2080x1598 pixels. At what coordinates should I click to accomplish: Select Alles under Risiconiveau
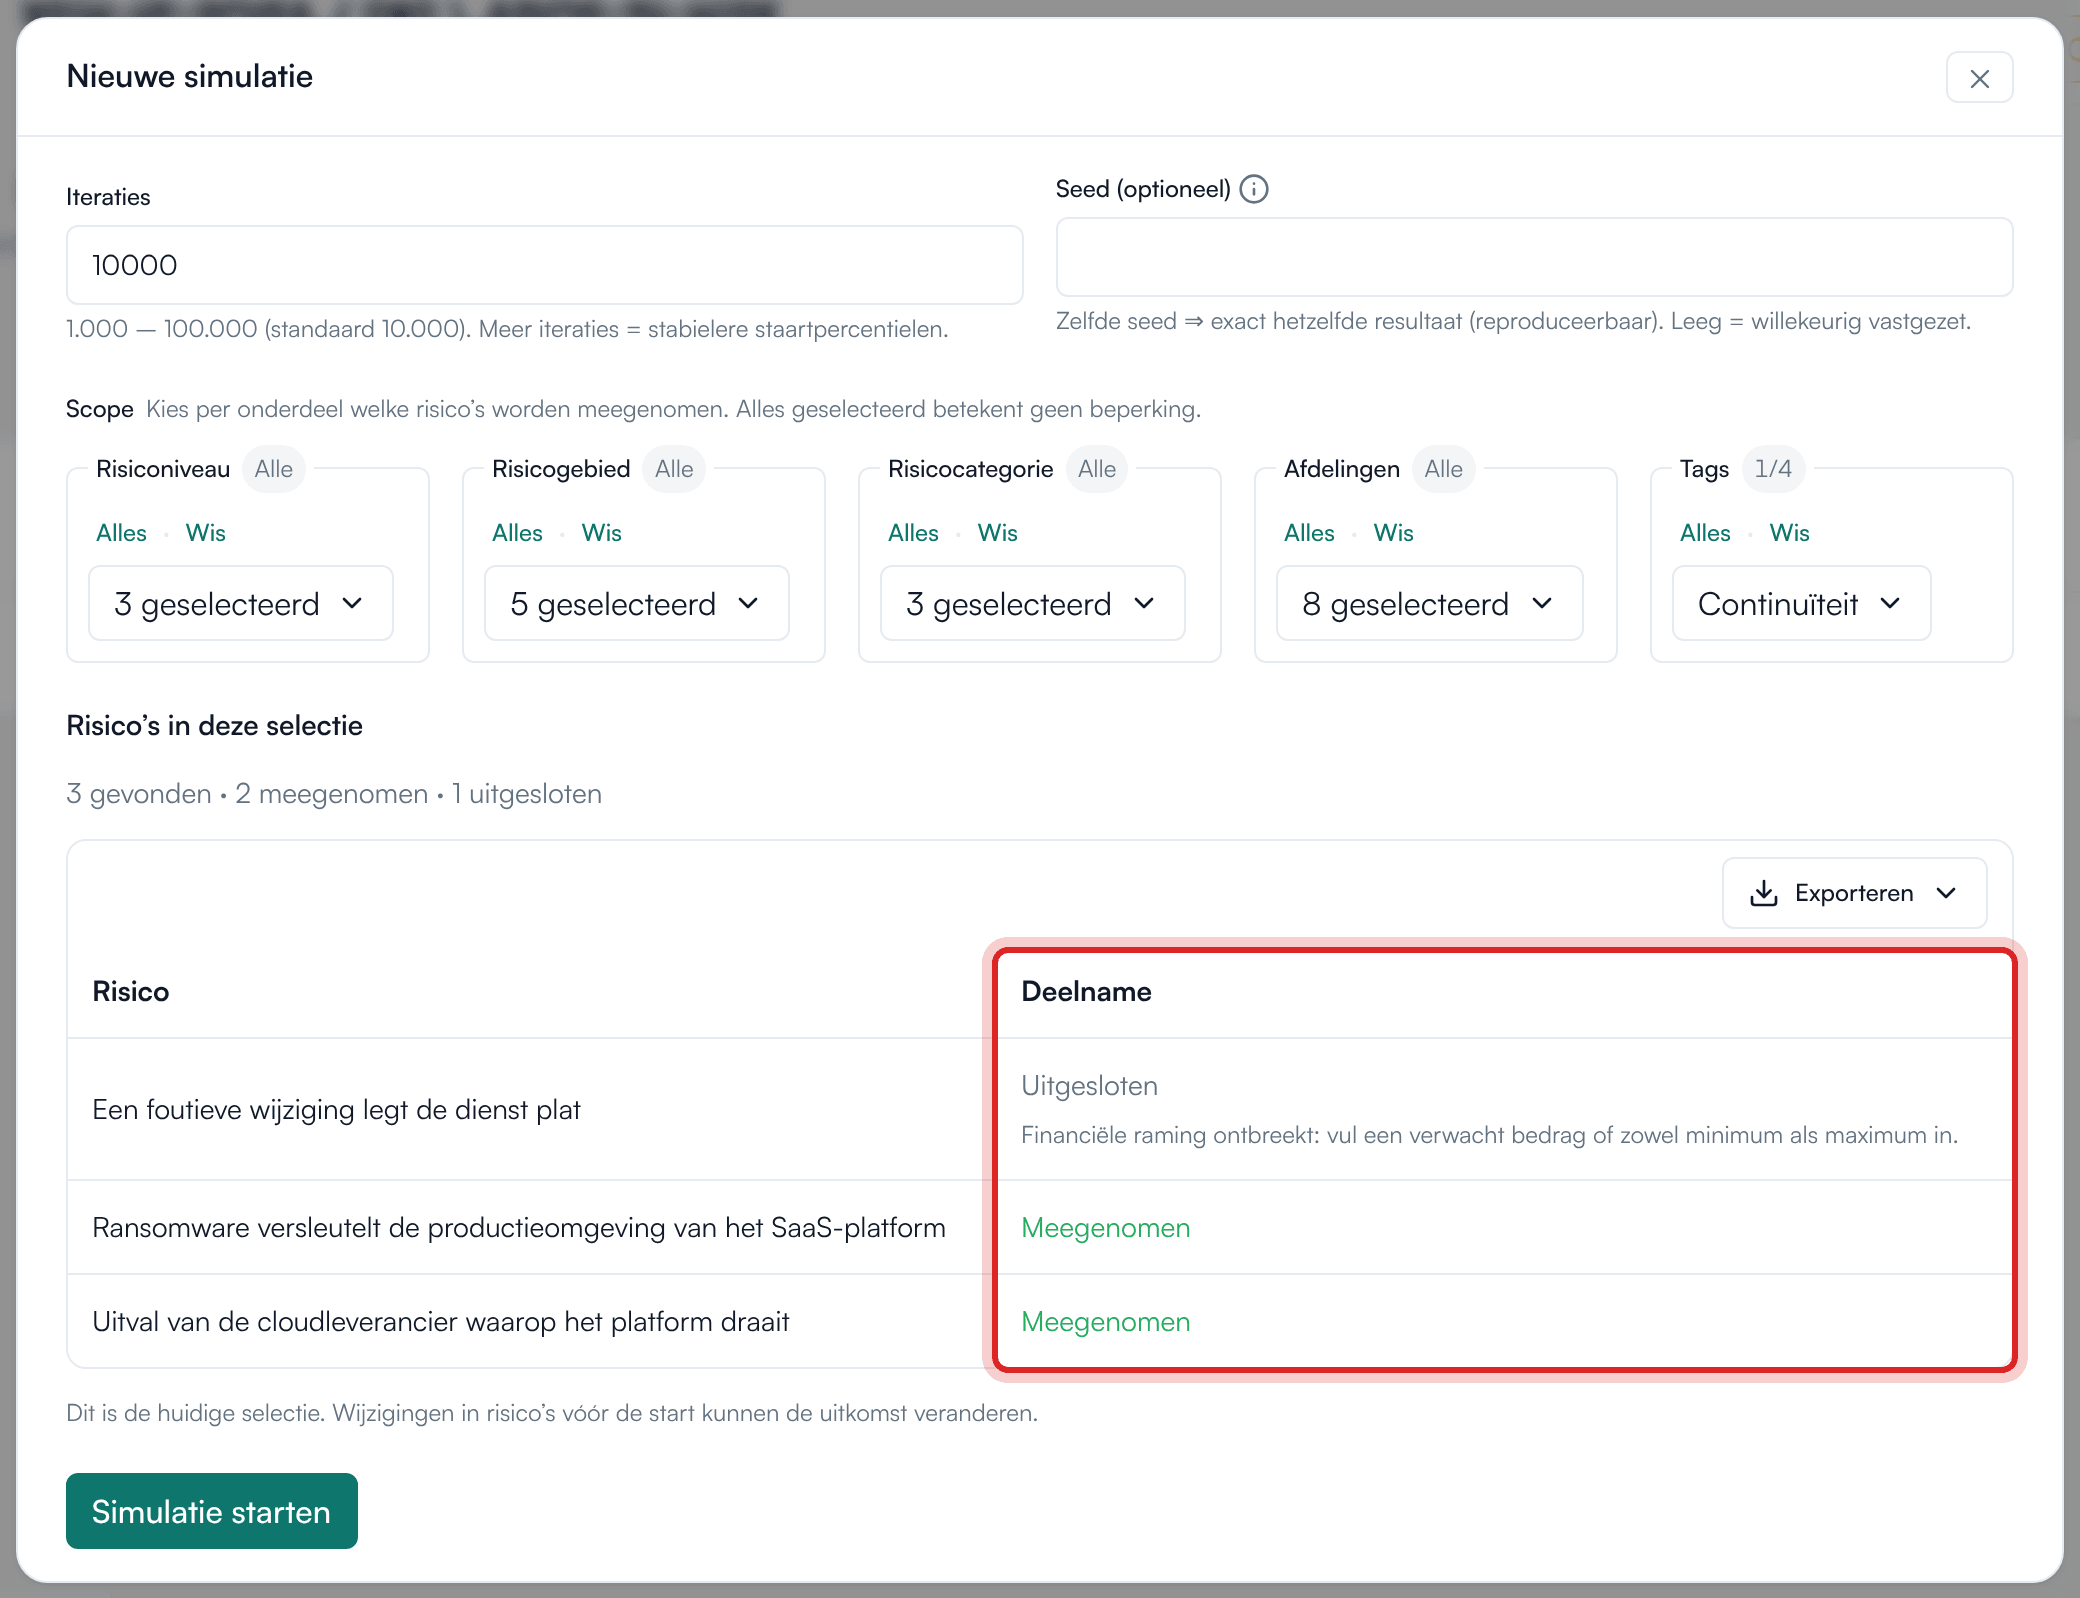(x=121, y=533)
